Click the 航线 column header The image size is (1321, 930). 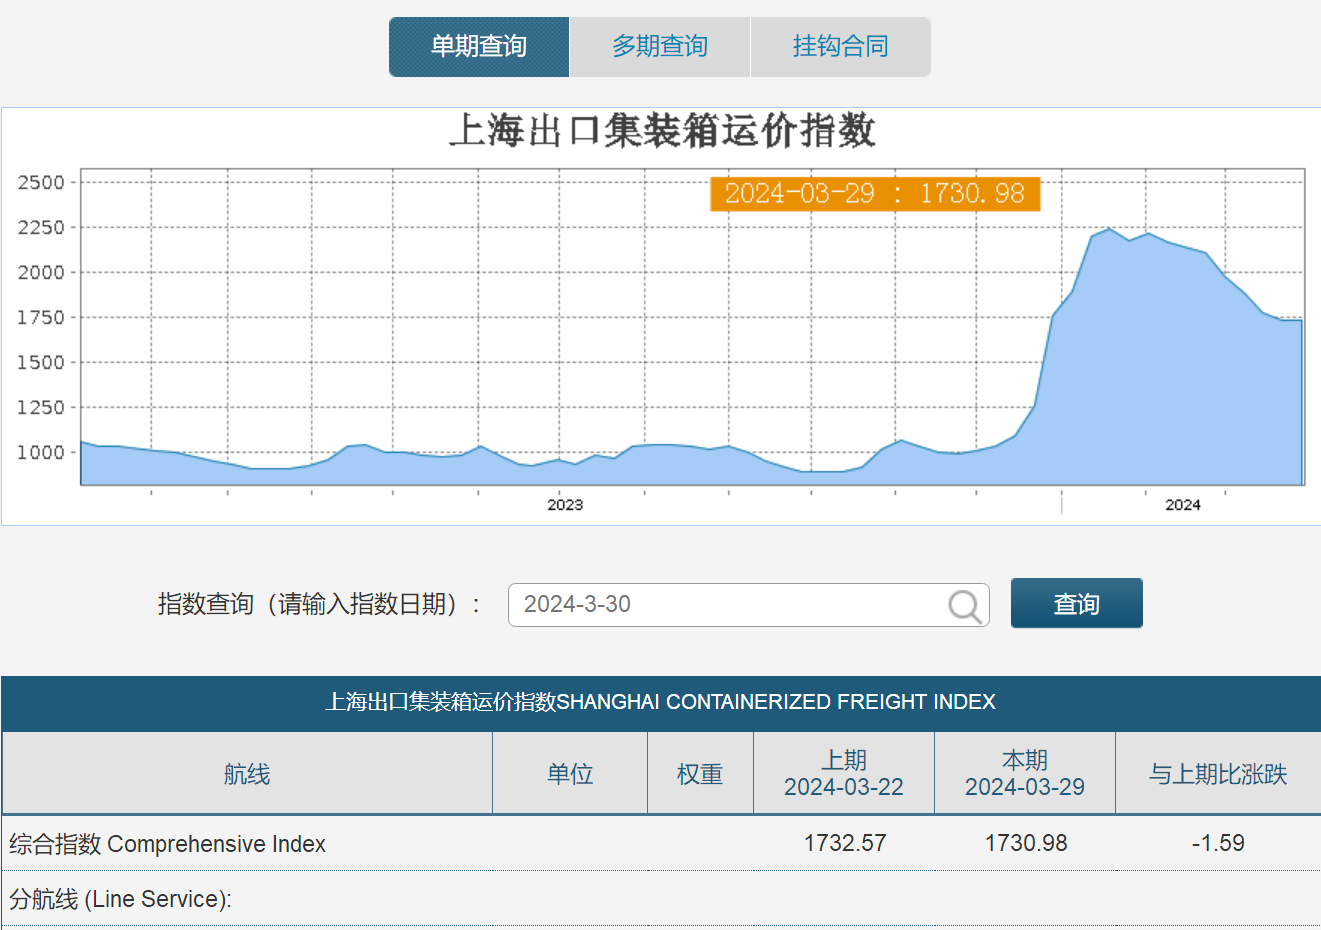click(246, 772)
